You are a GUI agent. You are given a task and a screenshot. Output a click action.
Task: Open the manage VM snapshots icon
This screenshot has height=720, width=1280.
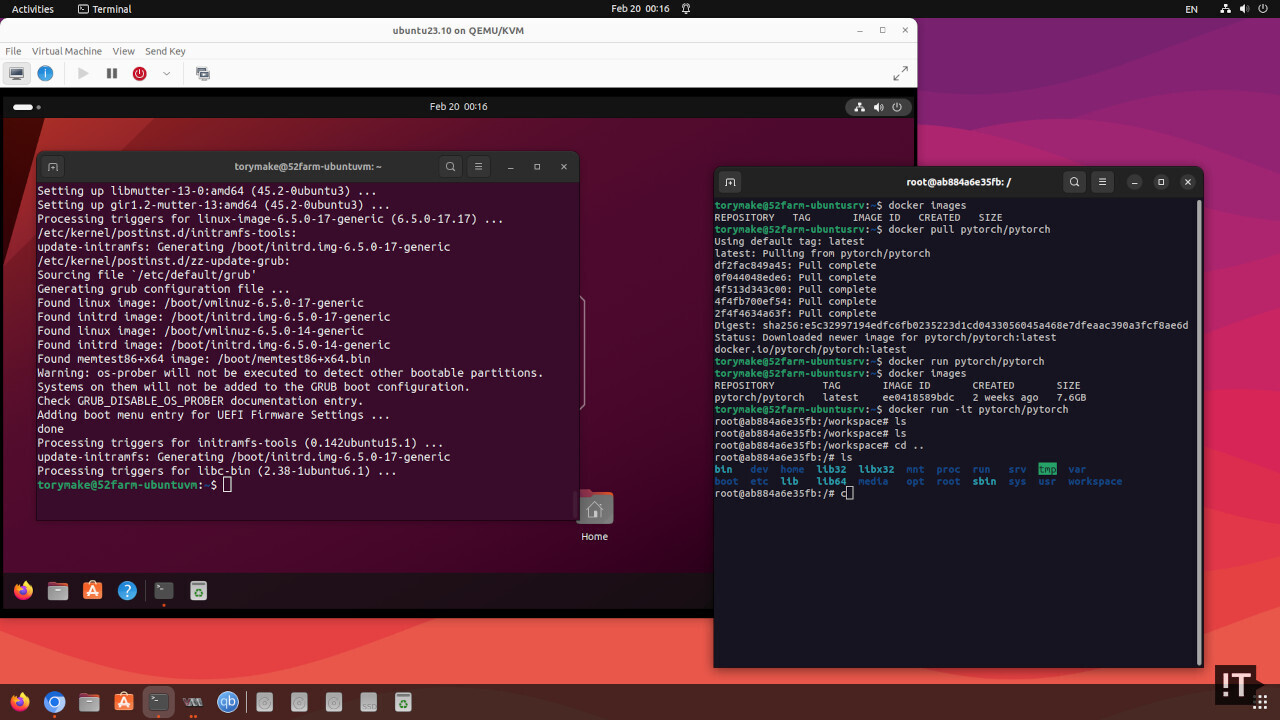point(203,73)
